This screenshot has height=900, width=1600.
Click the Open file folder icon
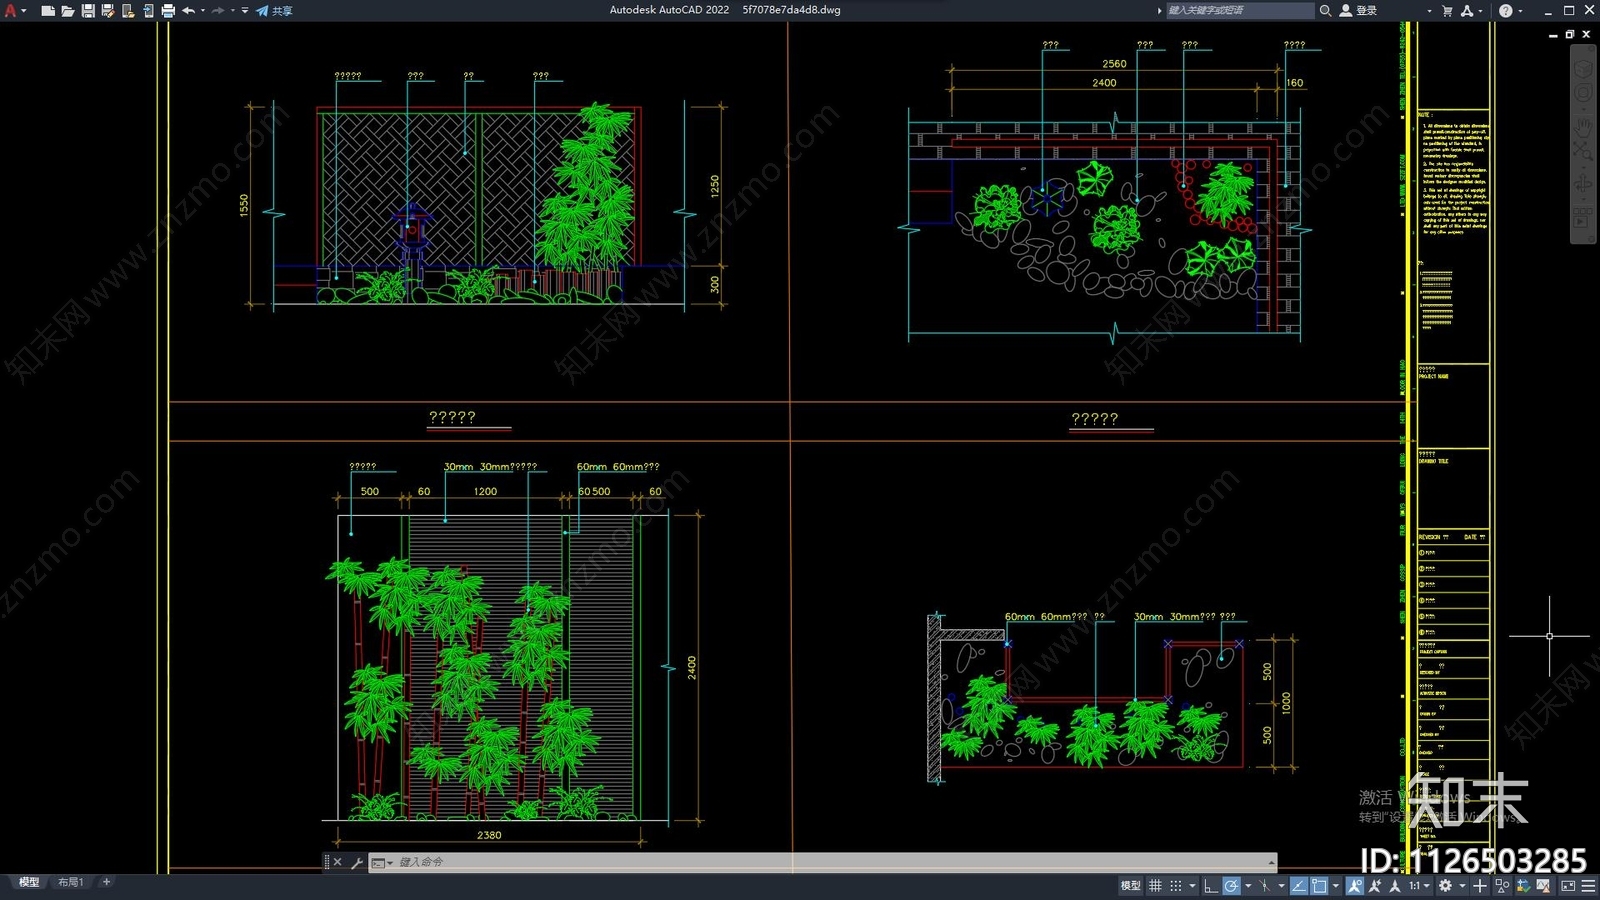click(x=68, y=10)
